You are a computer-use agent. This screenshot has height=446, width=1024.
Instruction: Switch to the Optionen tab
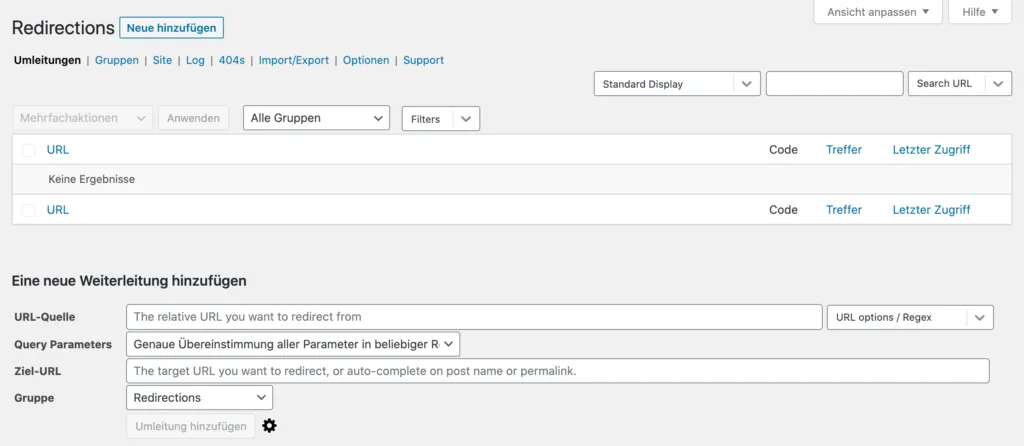coord(366,60)
